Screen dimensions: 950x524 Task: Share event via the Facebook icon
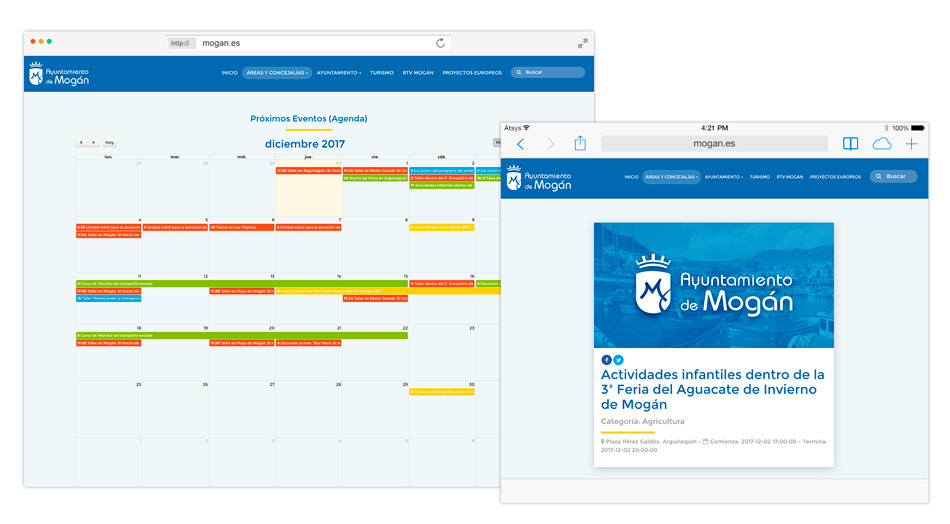[x=606, y=360]
